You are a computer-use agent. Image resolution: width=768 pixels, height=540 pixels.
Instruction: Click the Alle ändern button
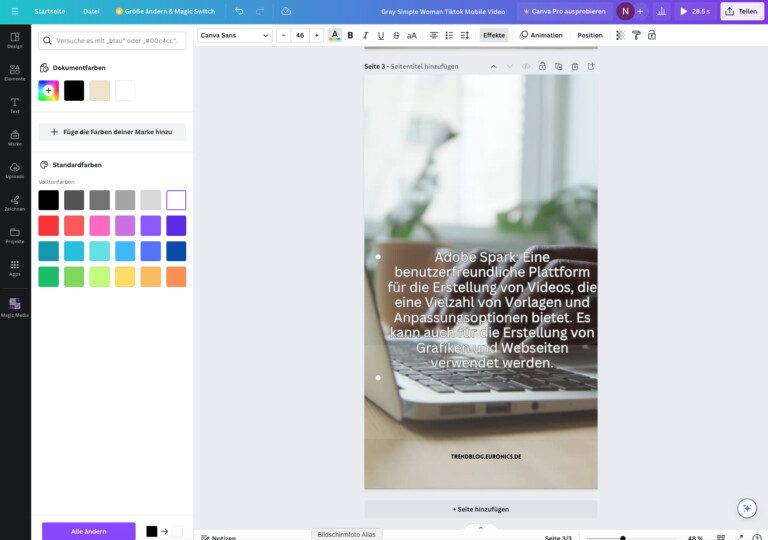(89, 531)
